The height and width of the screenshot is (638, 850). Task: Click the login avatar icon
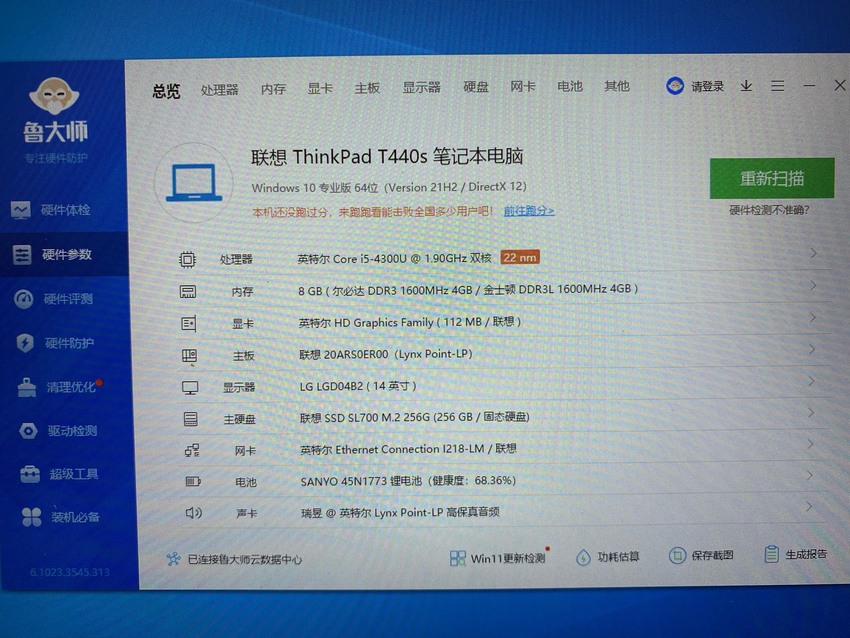tap(675, 86)
